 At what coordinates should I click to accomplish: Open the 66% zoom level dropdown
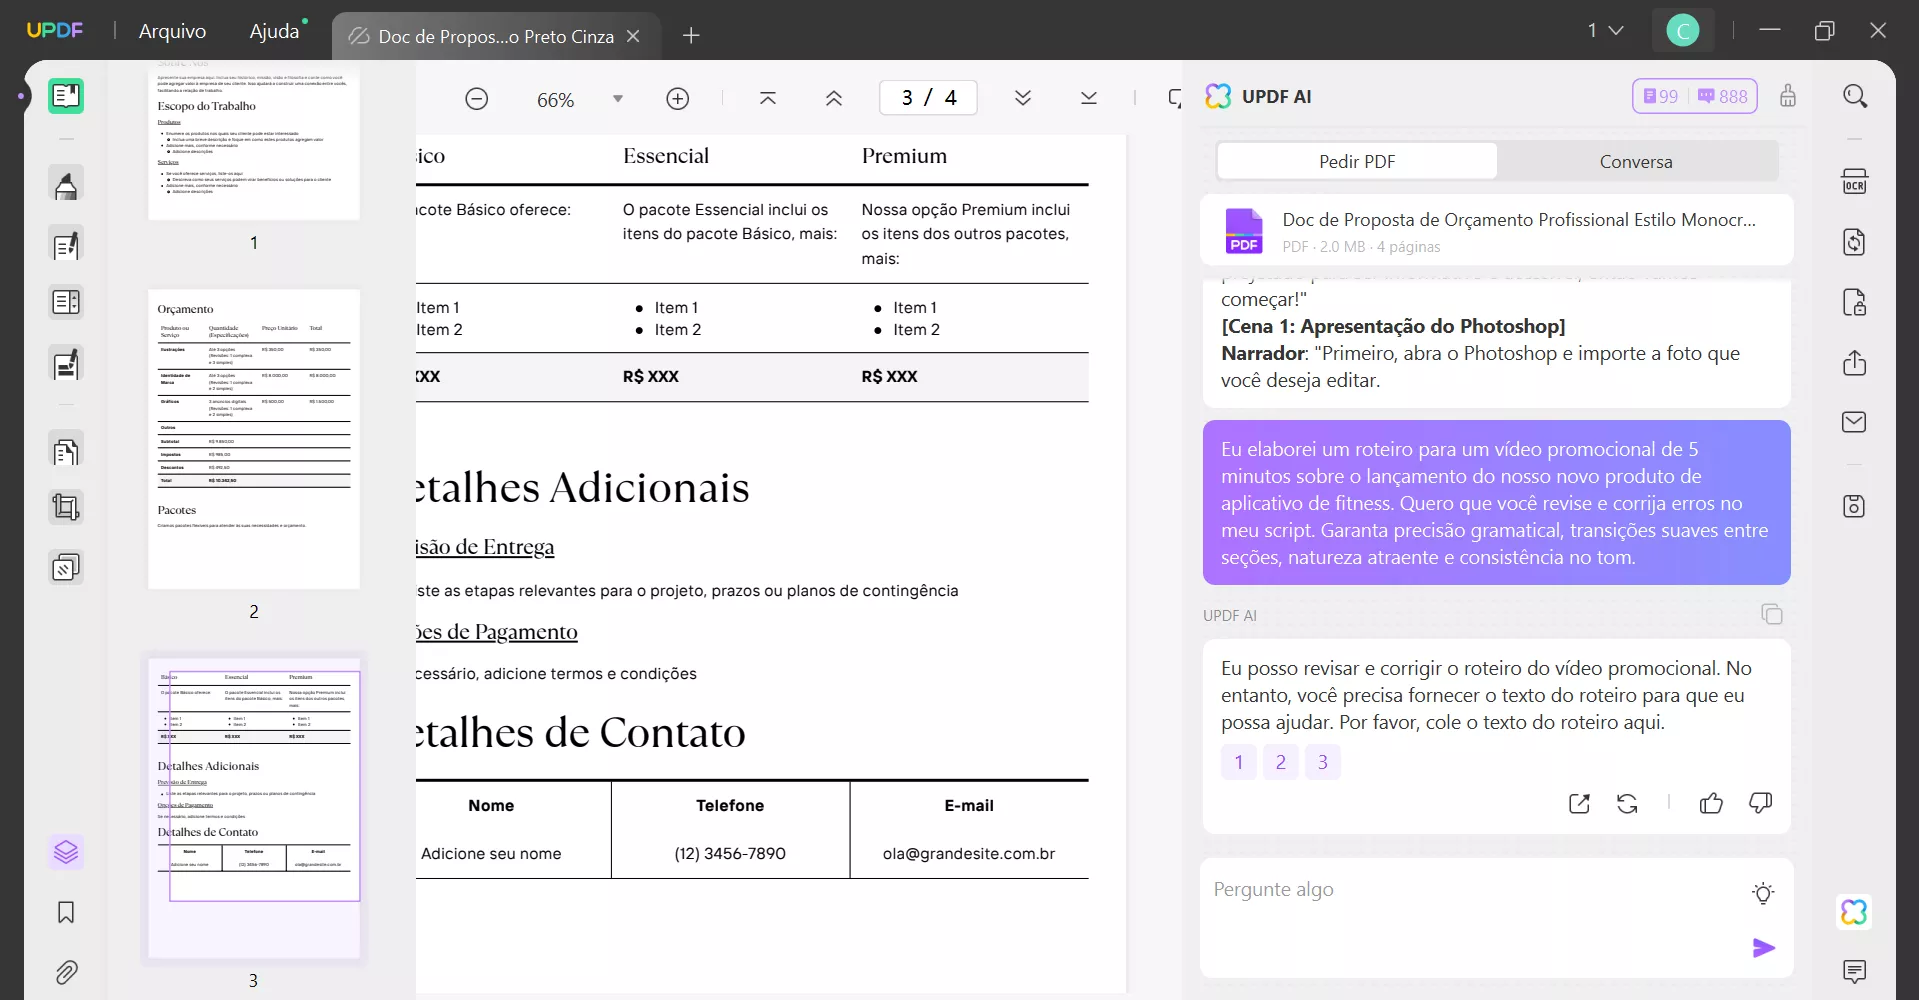(x=617, y=98)
